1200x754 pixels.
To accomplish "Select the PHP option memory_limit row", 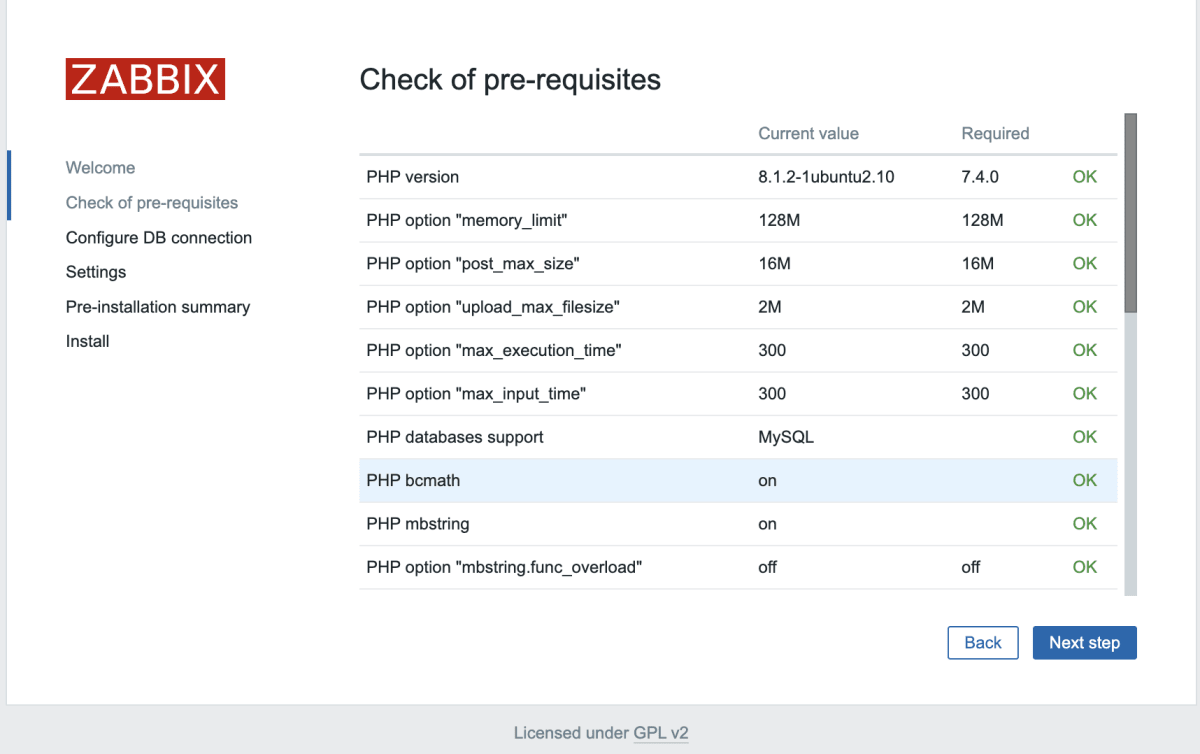I will point(700,220).
